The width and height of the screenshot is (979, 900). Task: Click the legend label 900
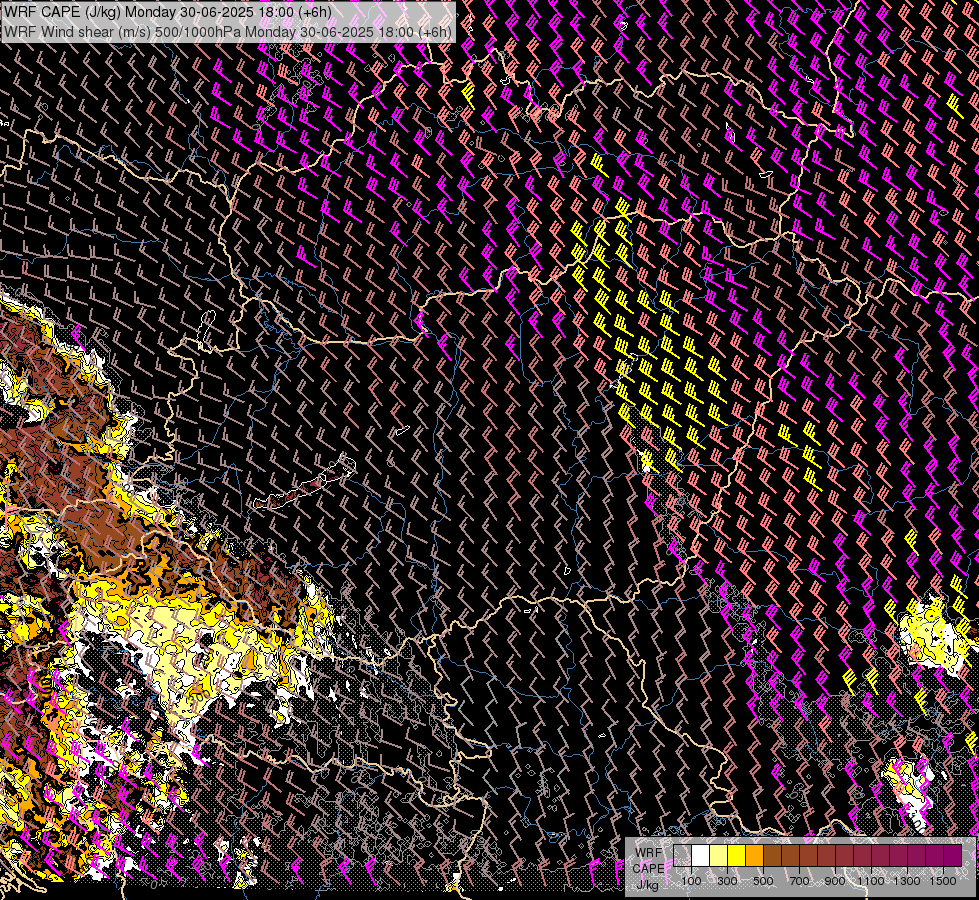(835, 881)
